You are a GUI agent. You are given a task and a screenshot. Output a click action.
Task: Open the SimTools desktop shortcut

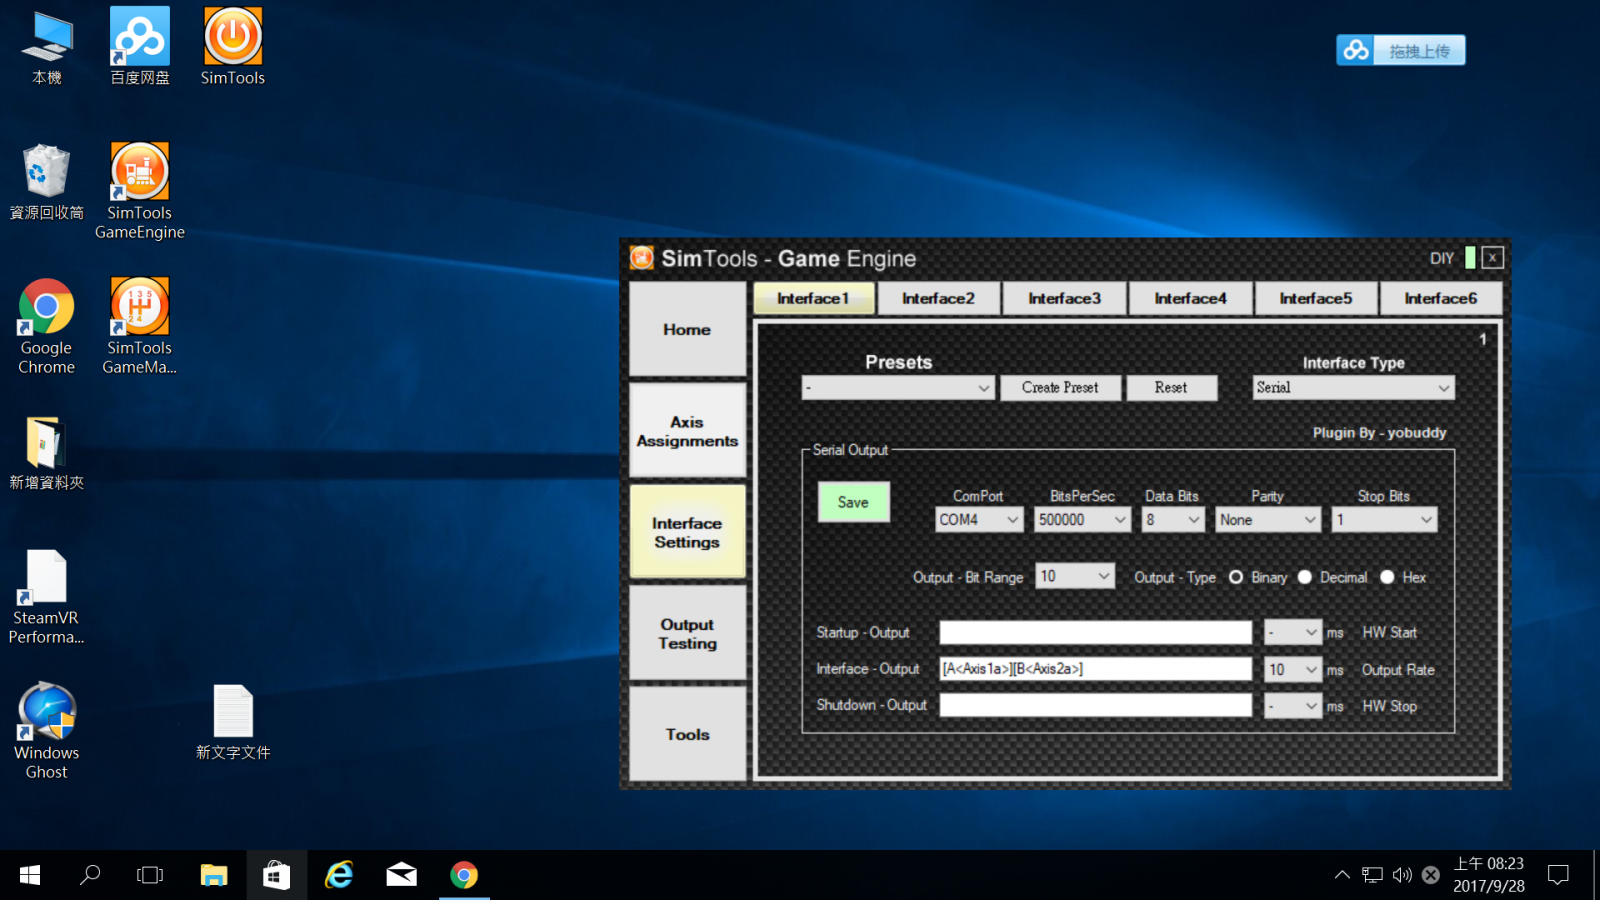233,46
